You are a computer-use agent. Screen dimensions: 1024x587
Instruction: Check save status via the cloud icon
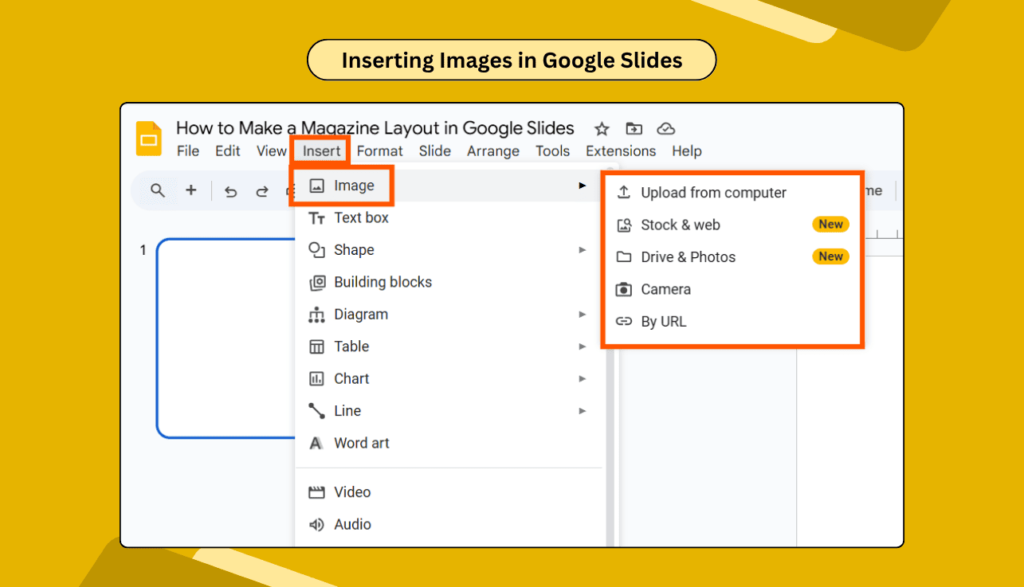pyautogui.click(x=666, y=128)
